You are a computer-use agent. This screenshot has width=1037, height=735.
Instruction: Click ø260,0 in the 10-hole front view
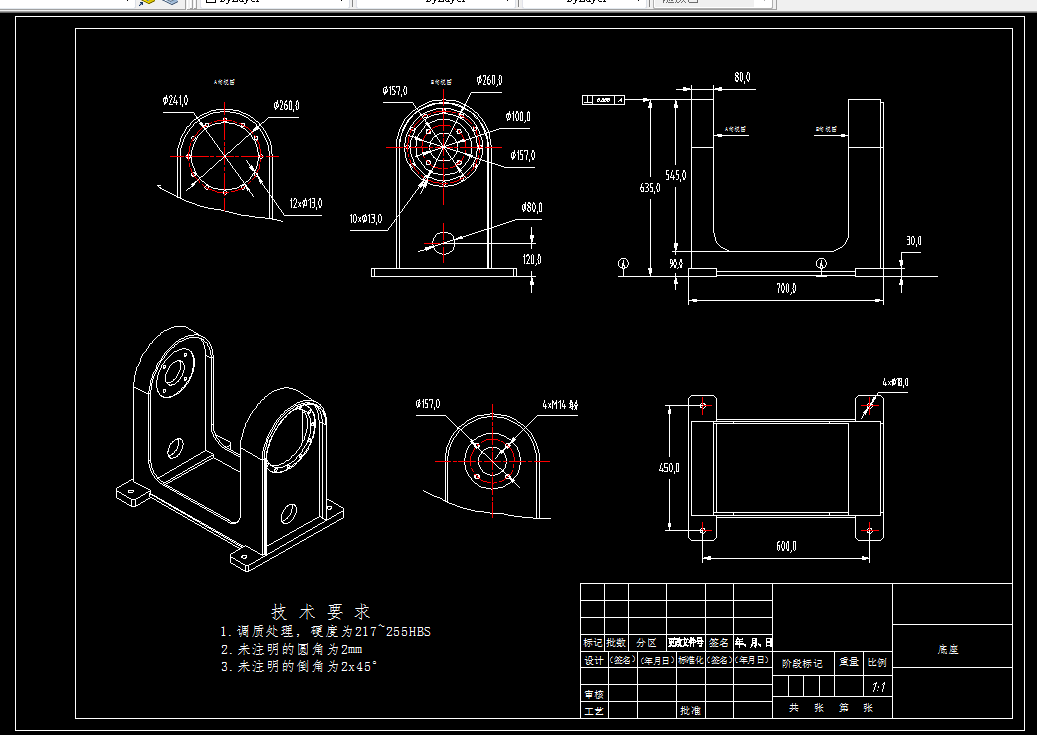489,80
